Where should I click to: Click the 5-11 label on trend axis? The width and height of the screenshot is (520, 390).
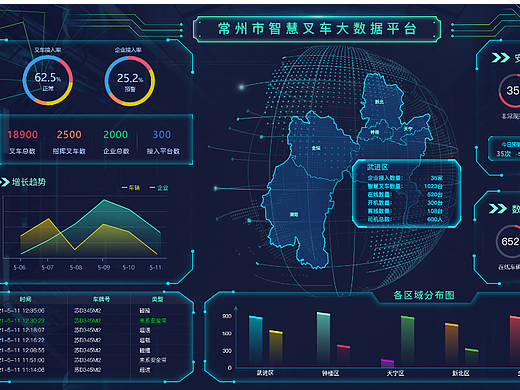155,267
